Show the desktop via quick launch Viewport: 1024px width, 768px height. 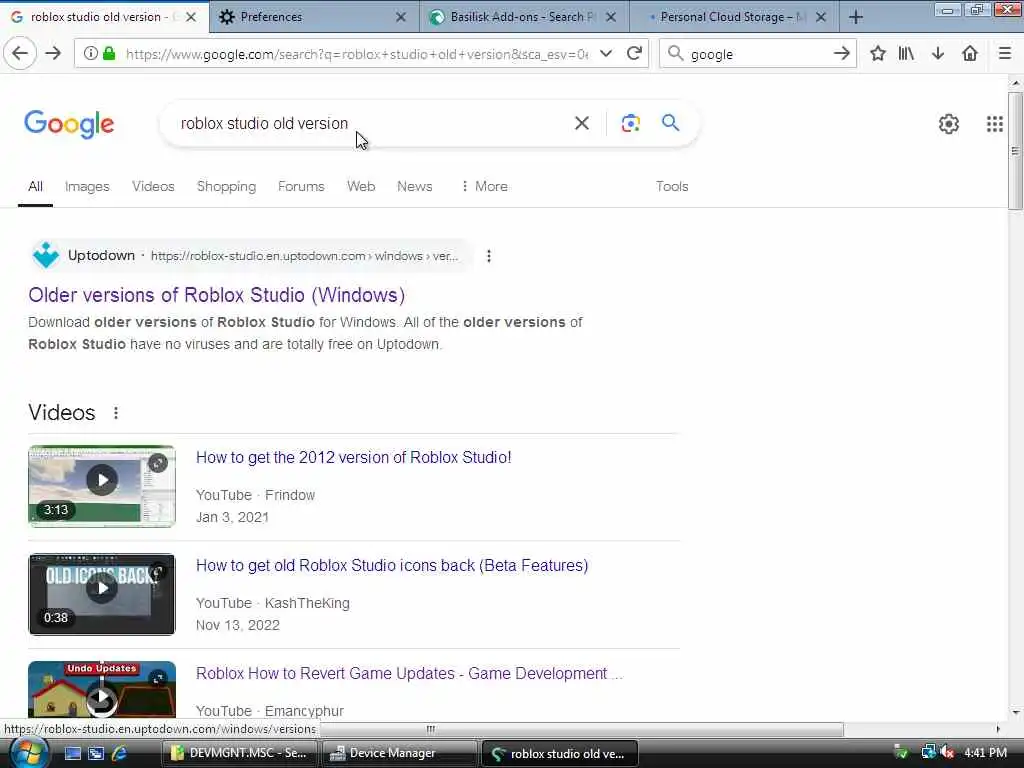coord(72,753)
